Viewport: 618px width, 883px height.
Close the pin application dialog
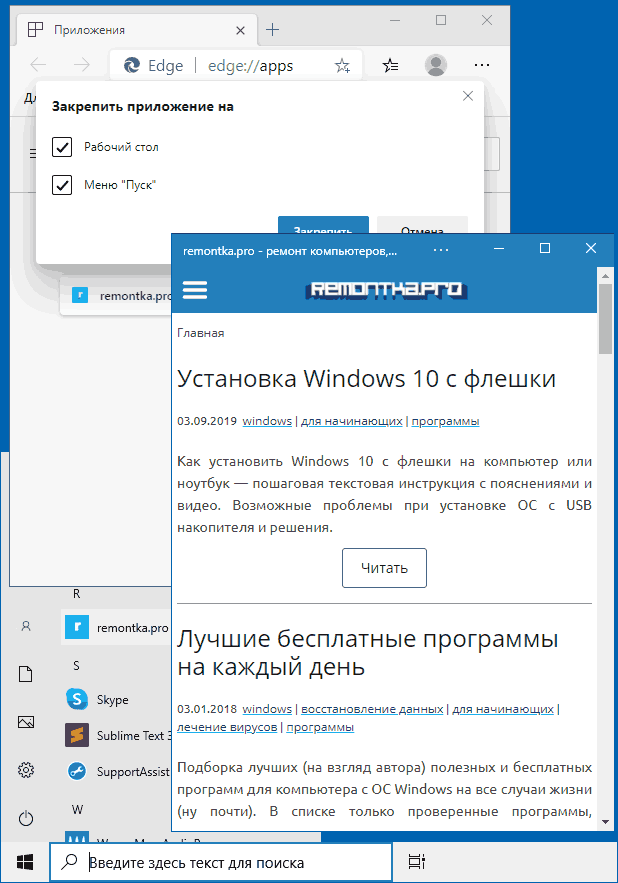(x=468, y=96)
